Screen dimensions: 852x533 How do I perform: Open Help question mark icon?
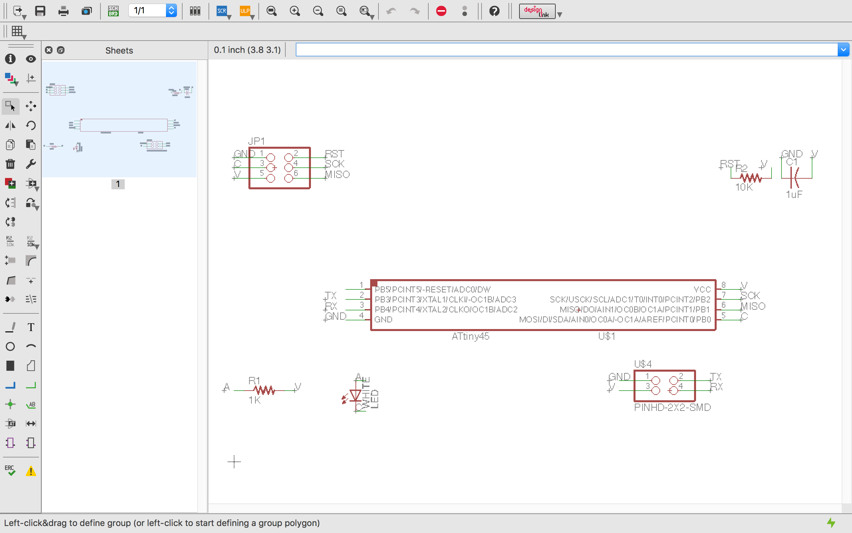494,11
